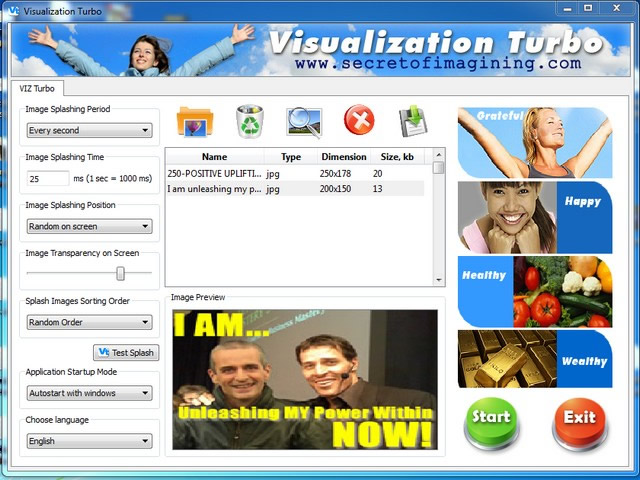
Task: Select the Grateful category image
Action: coord(535,142)
